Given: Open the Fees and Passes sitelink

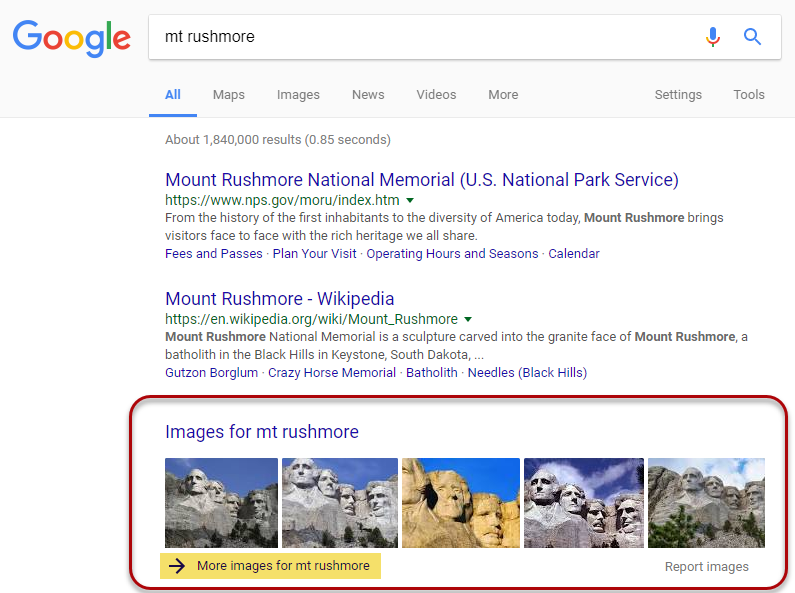Looking at the screenshot, I should [214, 253].
